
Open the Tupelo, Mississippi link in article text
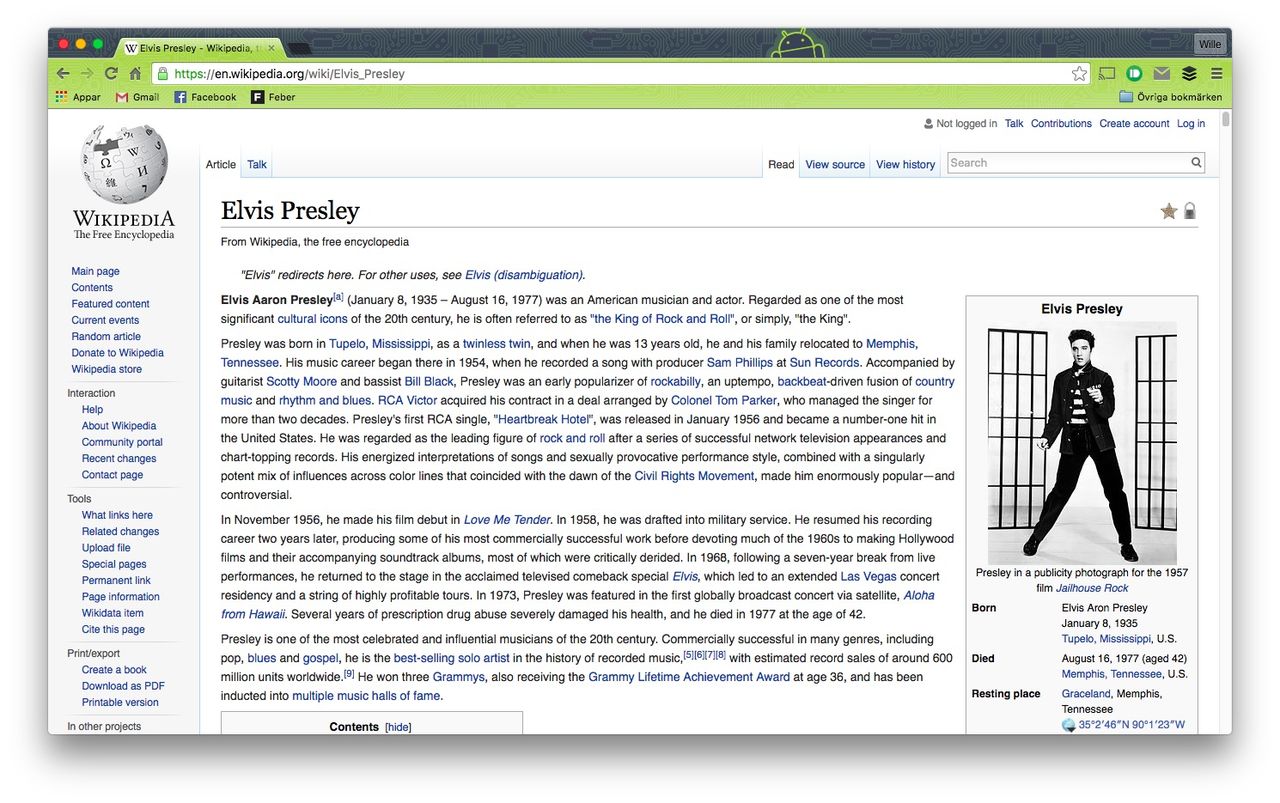tap(379, 343)
